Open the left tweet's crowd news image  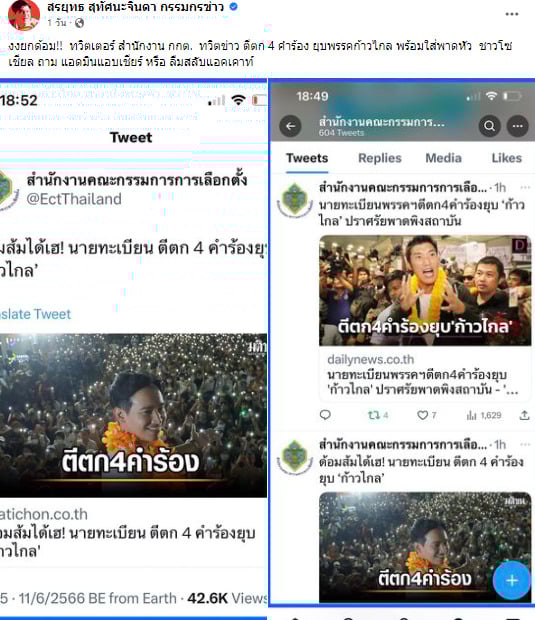click(x=133, y=416)
